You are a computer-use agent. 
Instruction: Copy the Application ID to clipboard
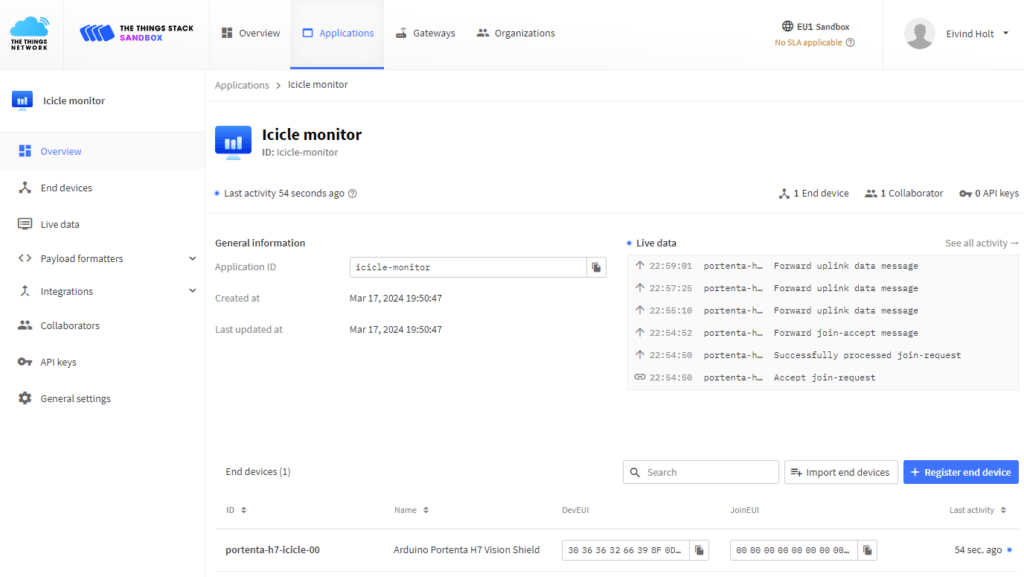point(596,268)
